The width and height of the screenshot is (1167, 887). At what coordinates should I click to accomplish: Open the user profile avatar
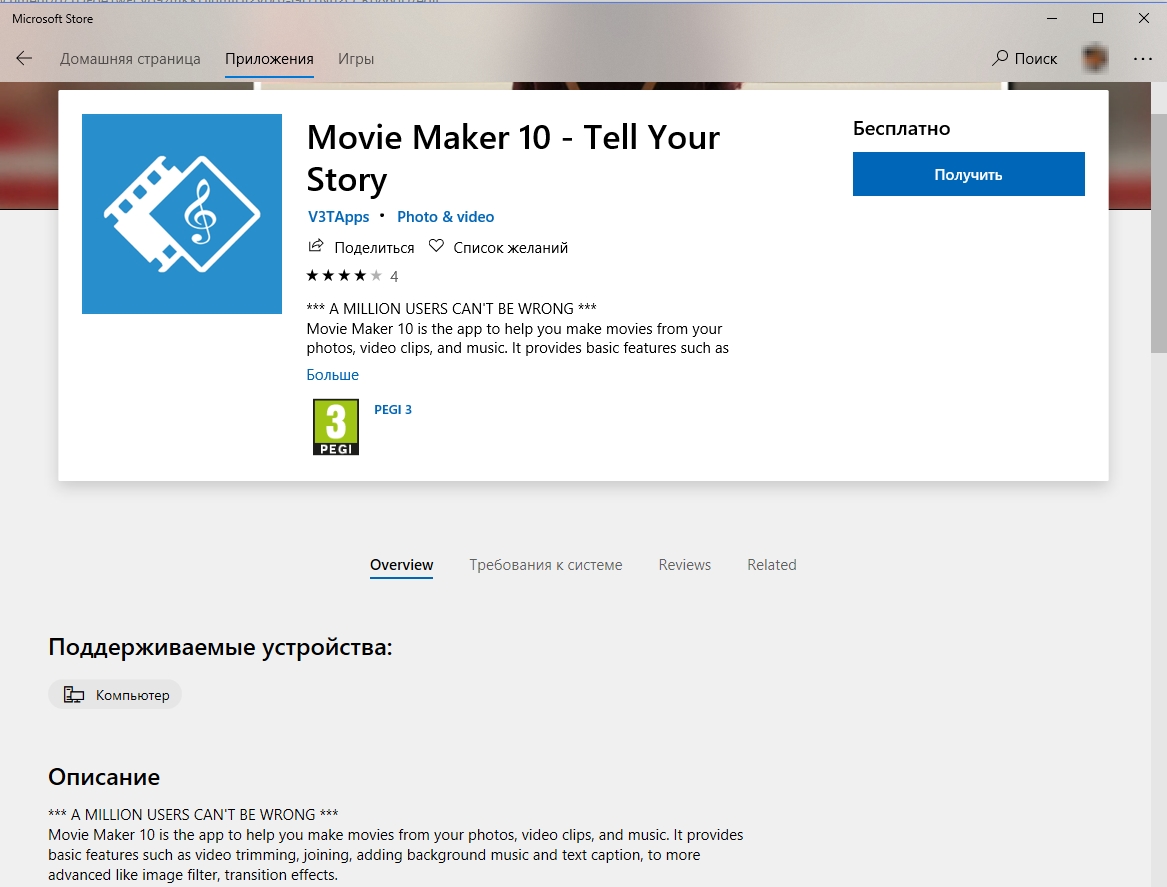(1095, 58)
